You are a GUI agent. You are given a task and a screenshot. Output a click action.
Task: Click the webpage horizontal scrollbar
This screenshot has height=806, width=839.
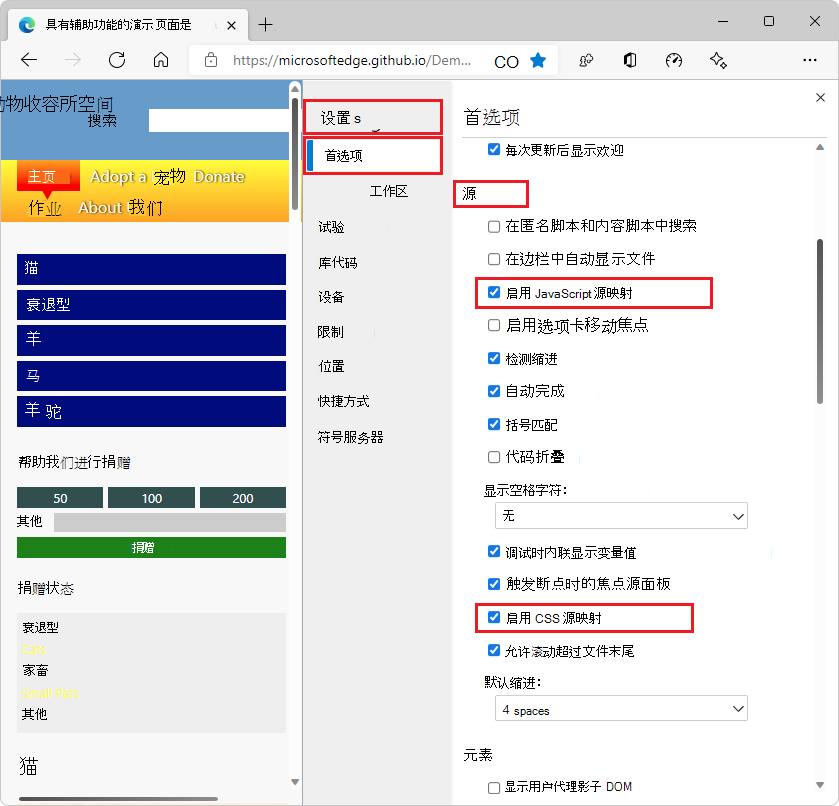pos(118,799)
